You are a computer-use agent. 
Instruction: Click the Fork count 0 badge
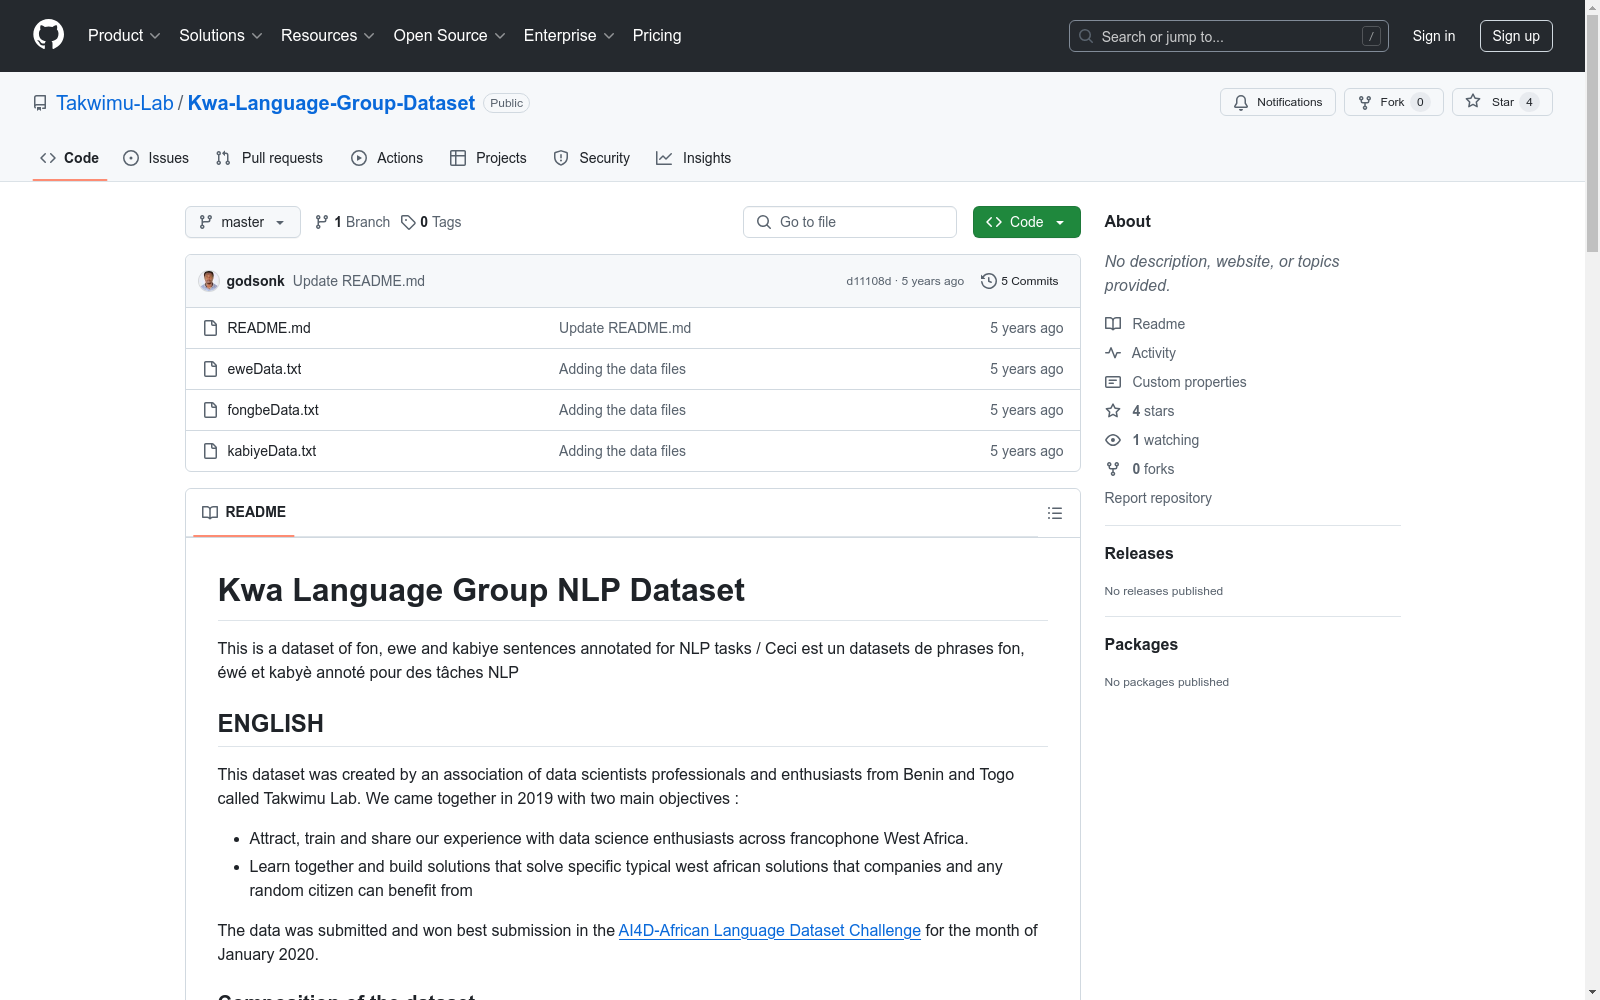[1420, 102]
